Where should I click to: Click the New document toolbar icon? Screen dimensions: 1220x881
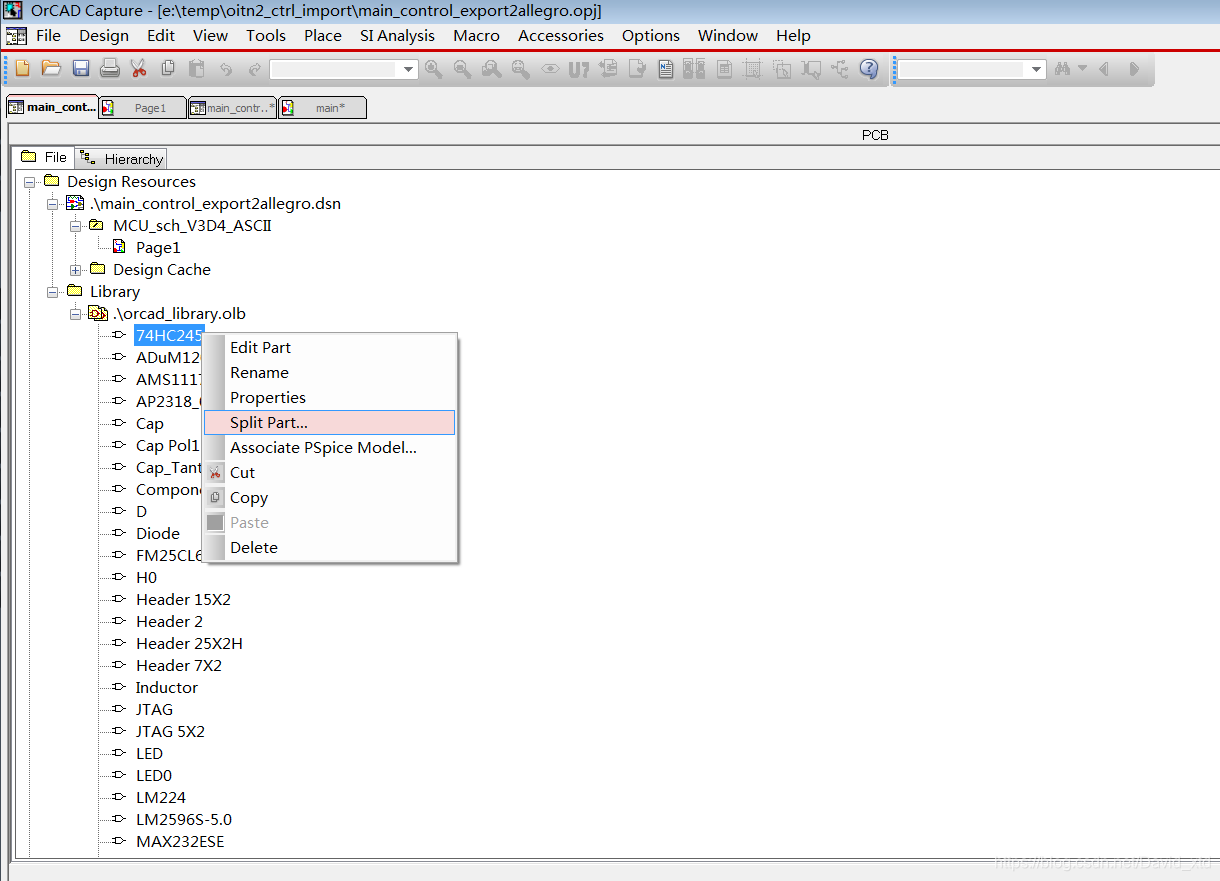click(x=22, y=69)
